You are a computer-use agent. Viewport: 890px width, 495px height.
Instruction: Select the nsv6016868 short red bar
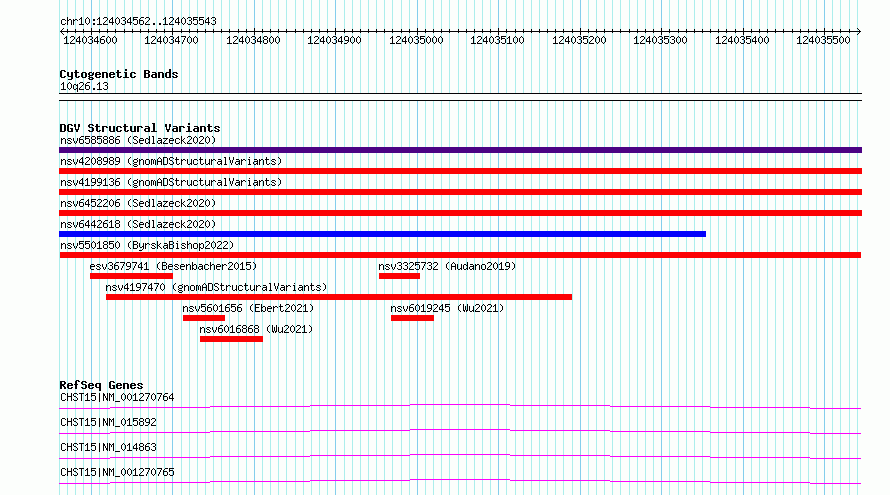[x=231, y=339]
